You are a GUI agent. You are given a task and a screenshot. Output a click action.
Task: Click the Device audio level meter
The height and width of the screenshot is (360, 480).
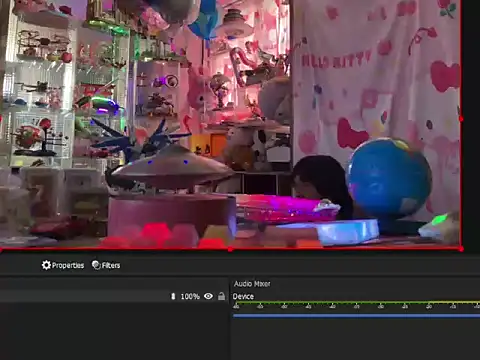[356, 304]
